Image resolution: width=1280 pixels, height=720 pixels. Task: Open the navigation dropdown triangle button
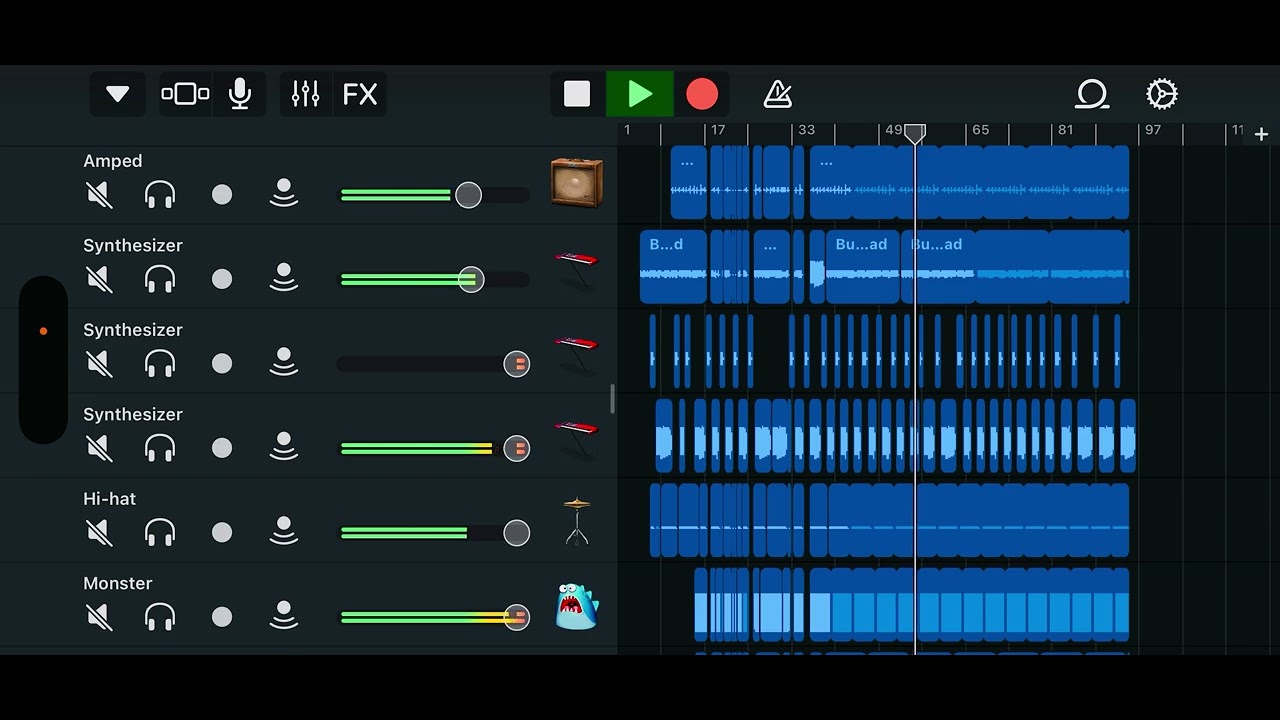(118, 94)
